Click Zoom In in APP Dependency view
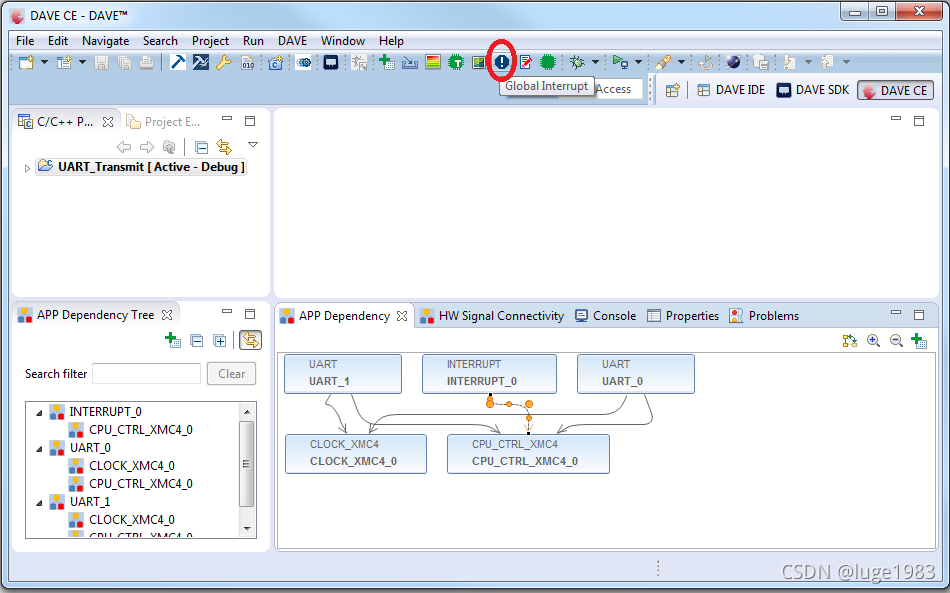The height and width of the screenshot is (593, 950). 873,341
